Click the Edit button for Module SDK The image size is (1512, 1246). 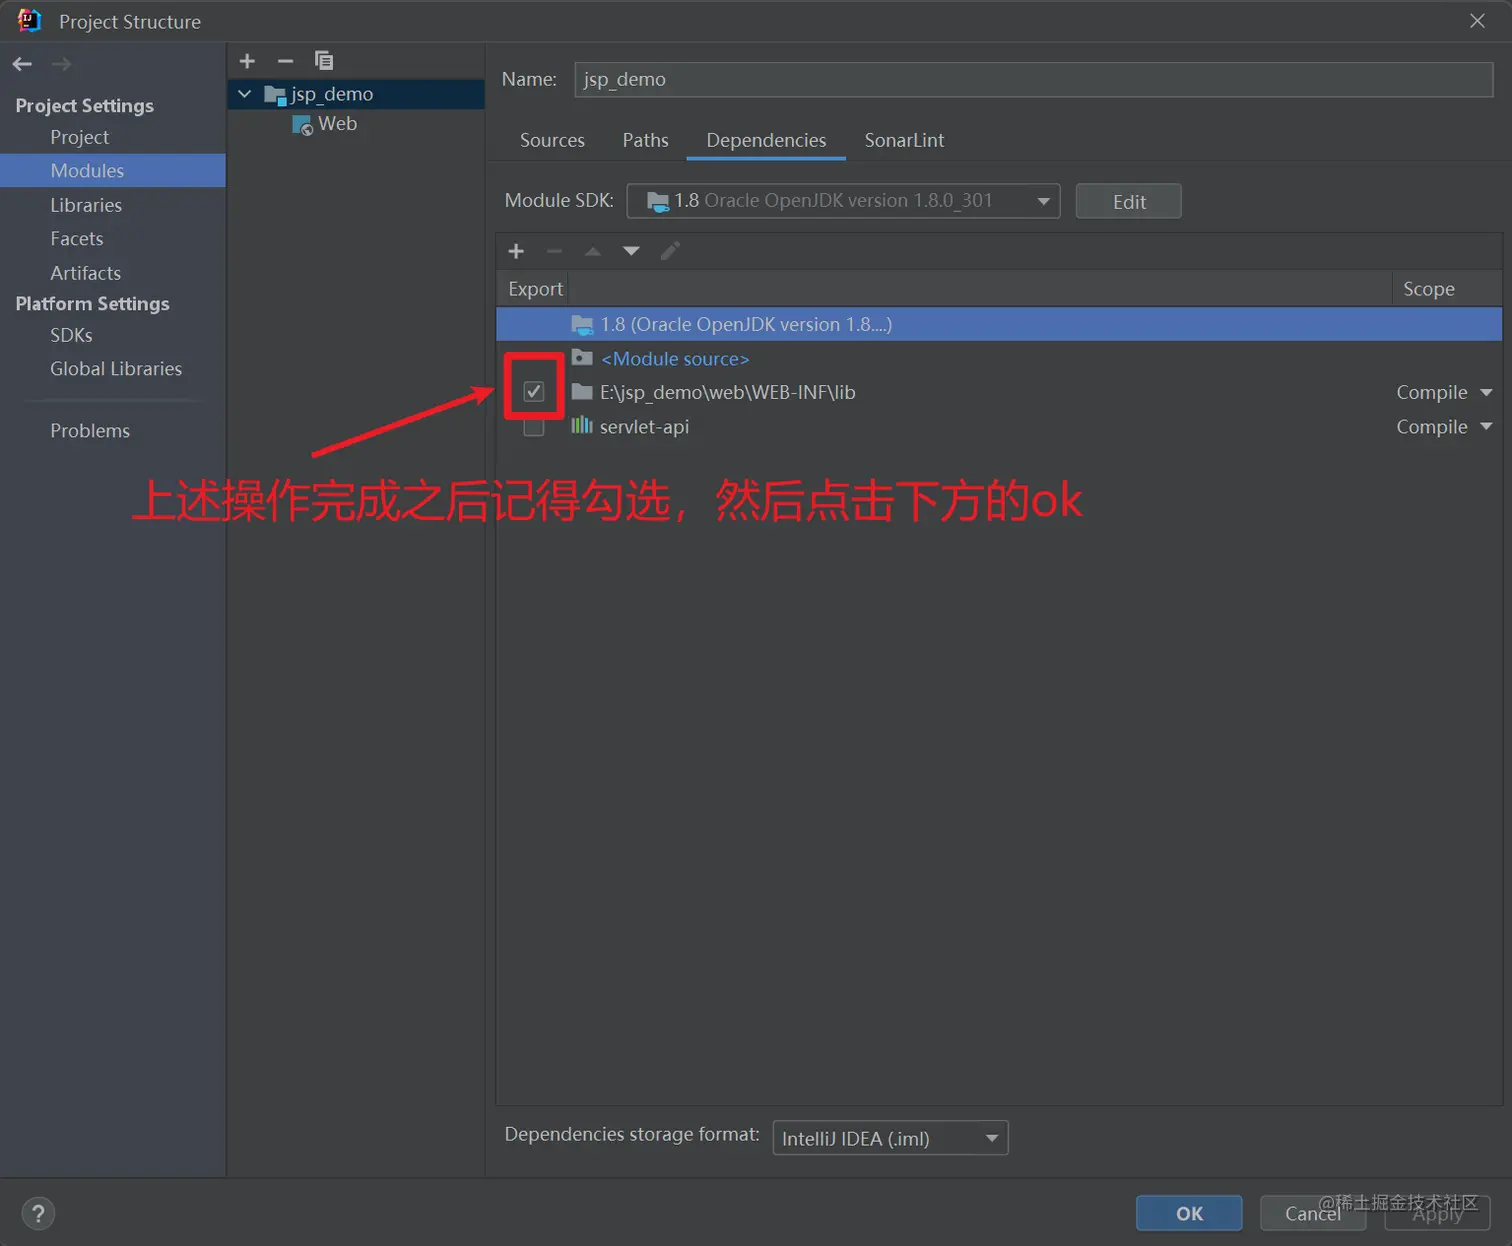tap(1128, 201)
